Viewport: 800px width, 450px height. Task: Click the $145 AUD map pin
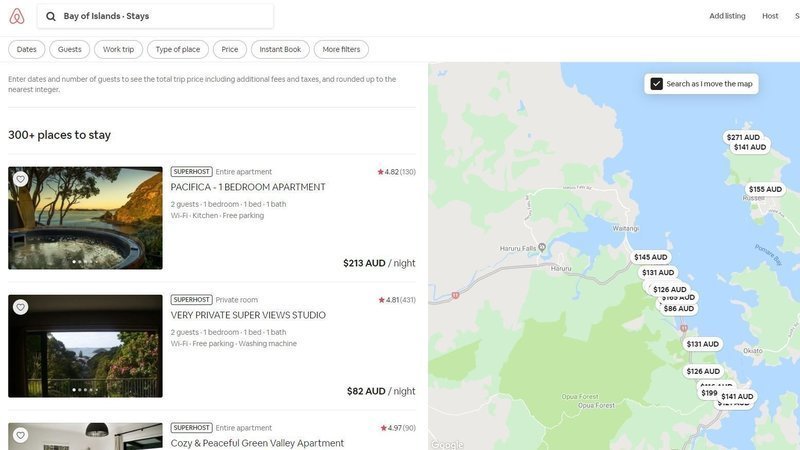click(x=650, y=257)
